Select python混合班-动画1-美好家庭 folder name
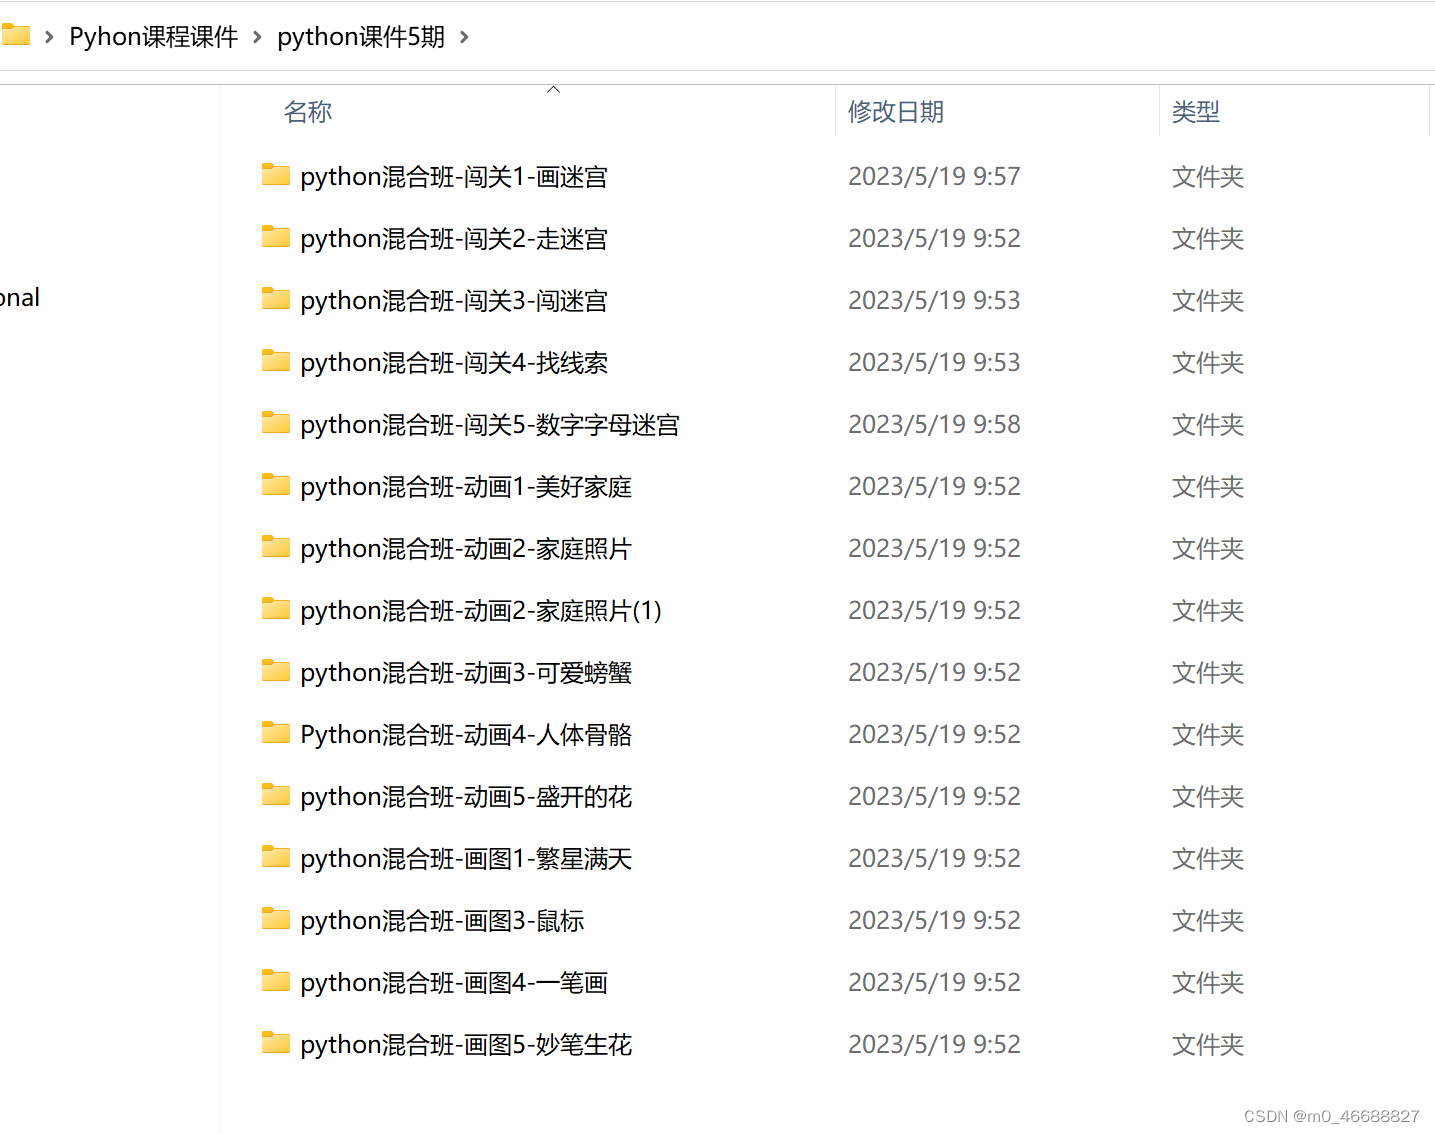The height and width of the screenshot is (1134, 1435). click(466, 487)
